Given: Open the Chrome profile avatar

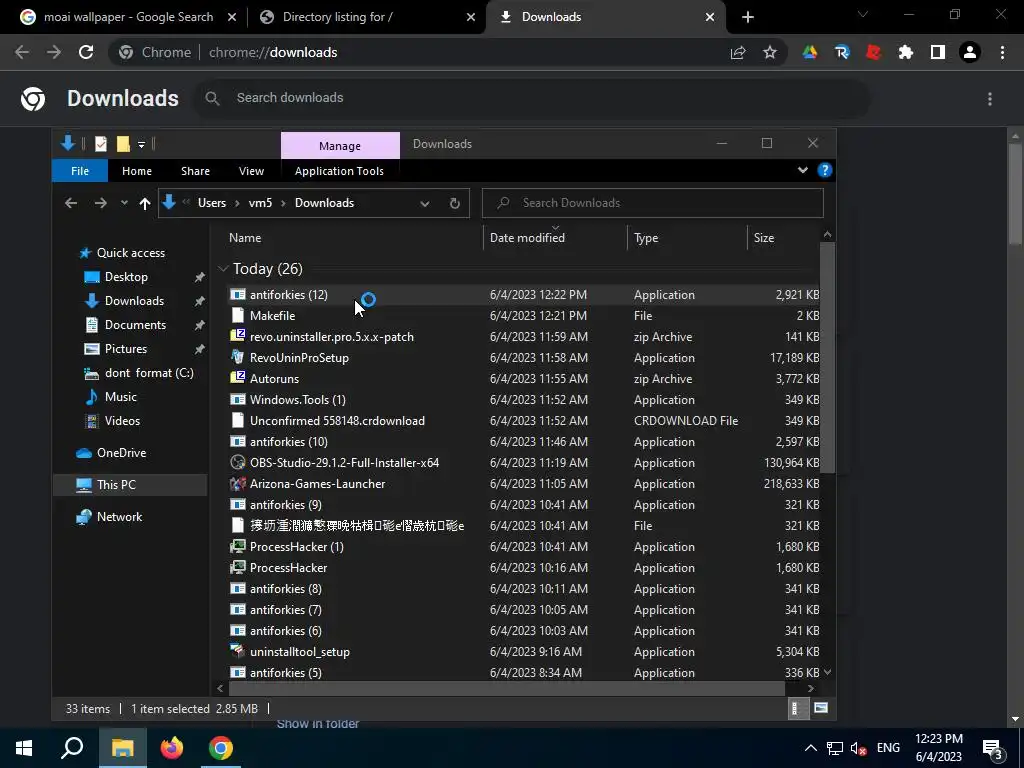Looking at the screenshot, I should click(970, 52).
